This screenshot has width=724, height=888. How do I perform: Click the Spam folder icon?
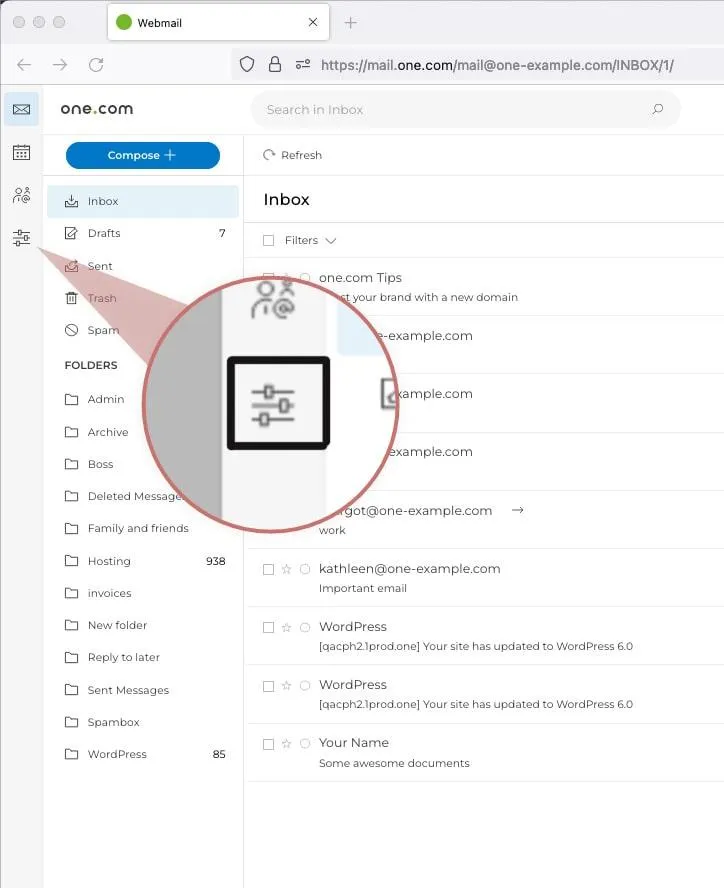(71, 330)
